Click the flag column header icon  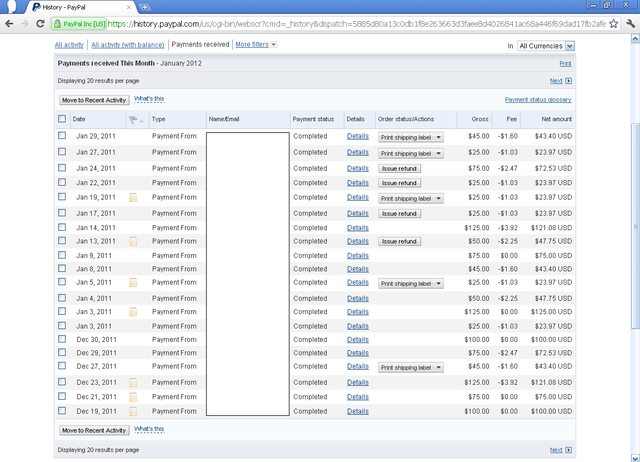133,120
